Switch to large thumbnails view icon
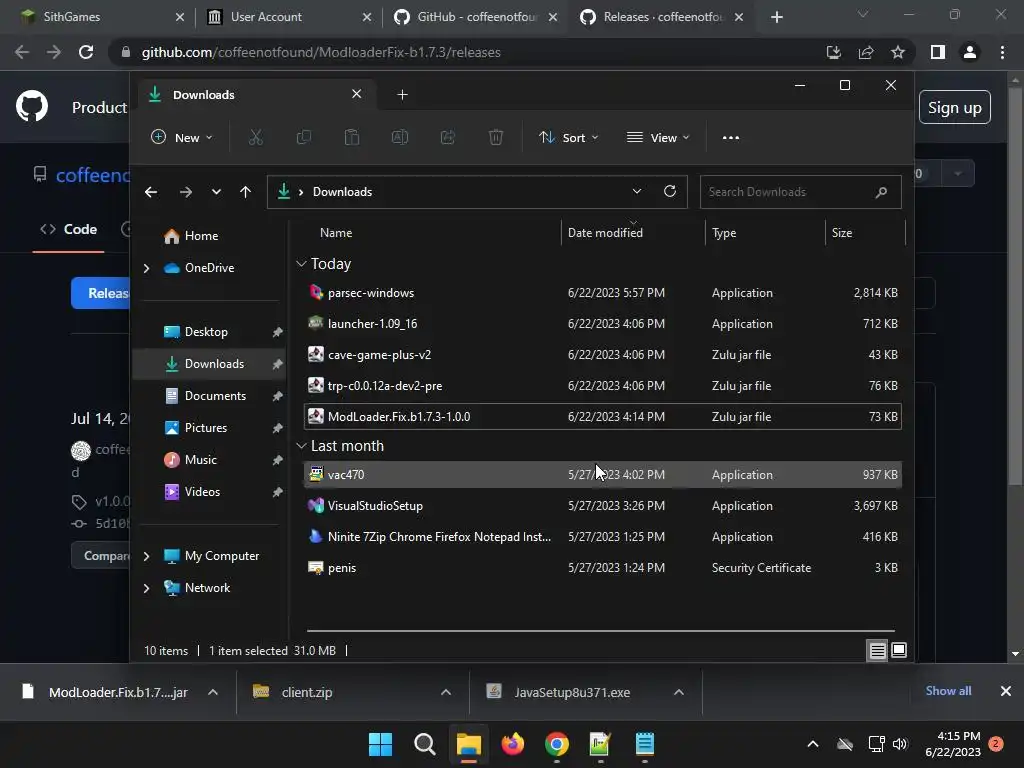Viewport: 1024px width, 768px height. [x=899, y=650]
